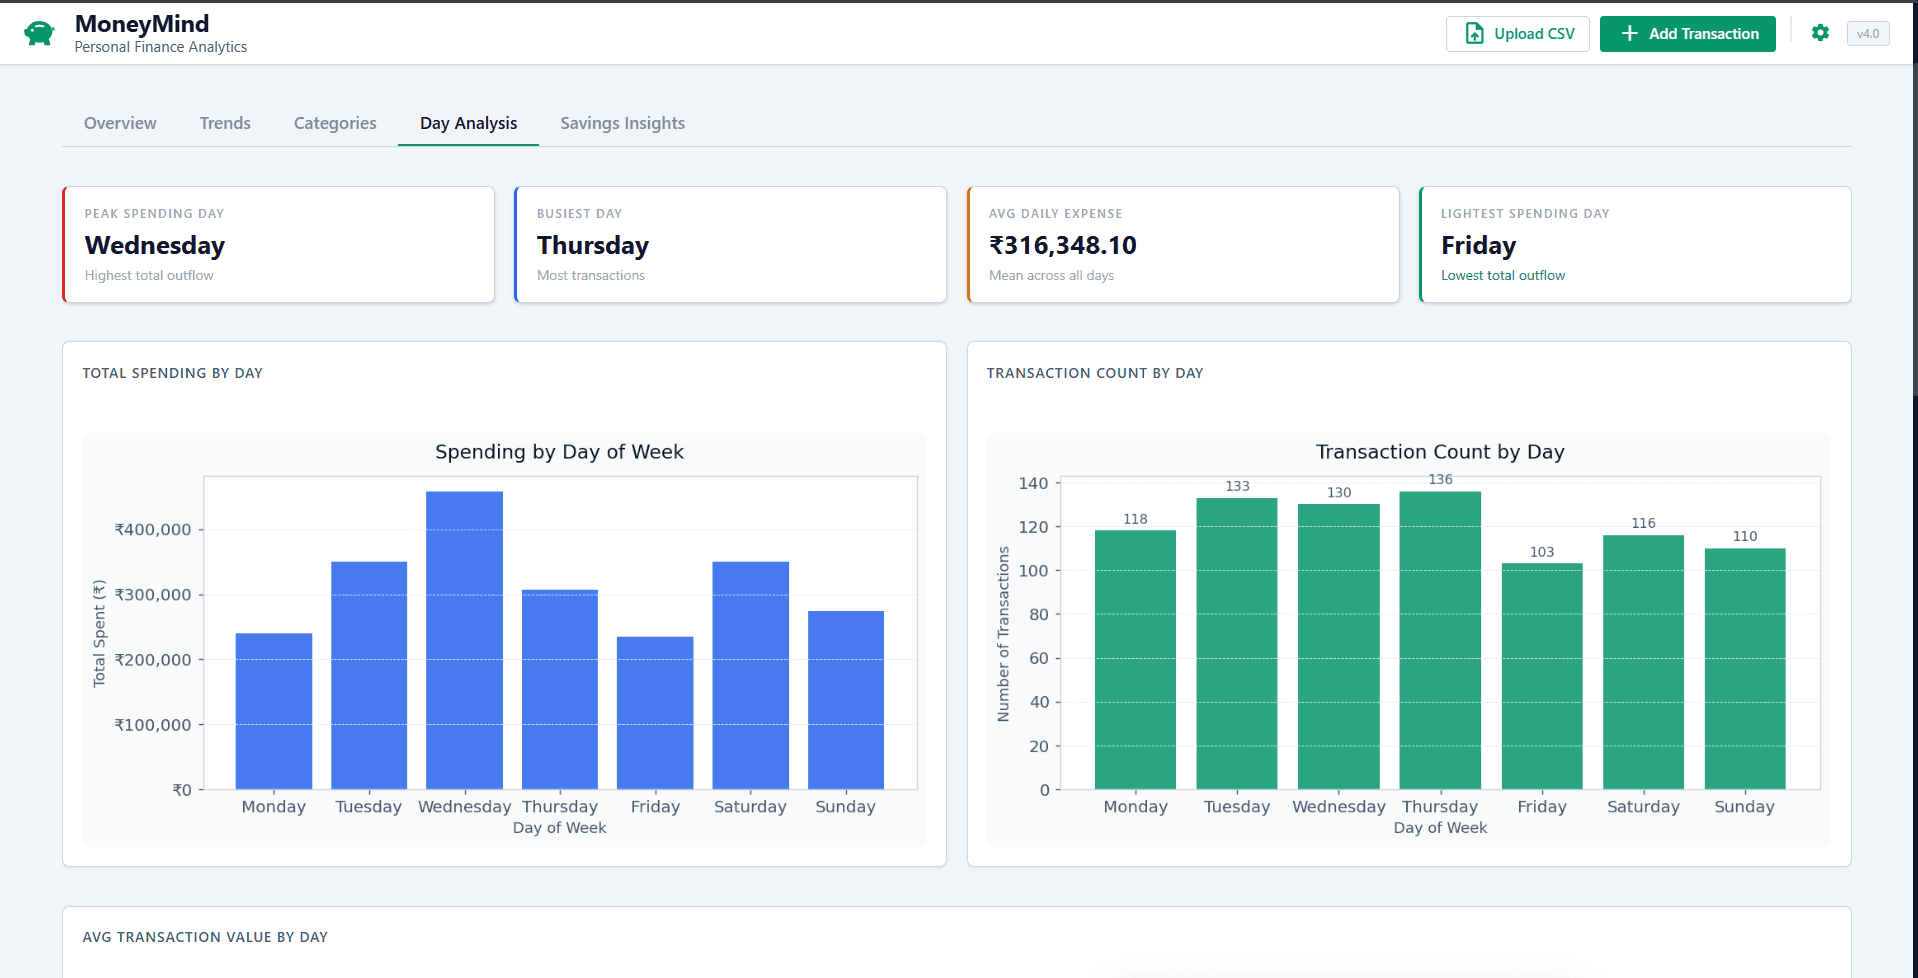Open settings via the gear icon
This screenshot has height=978, width=1918.
[x=1820, y=33]
